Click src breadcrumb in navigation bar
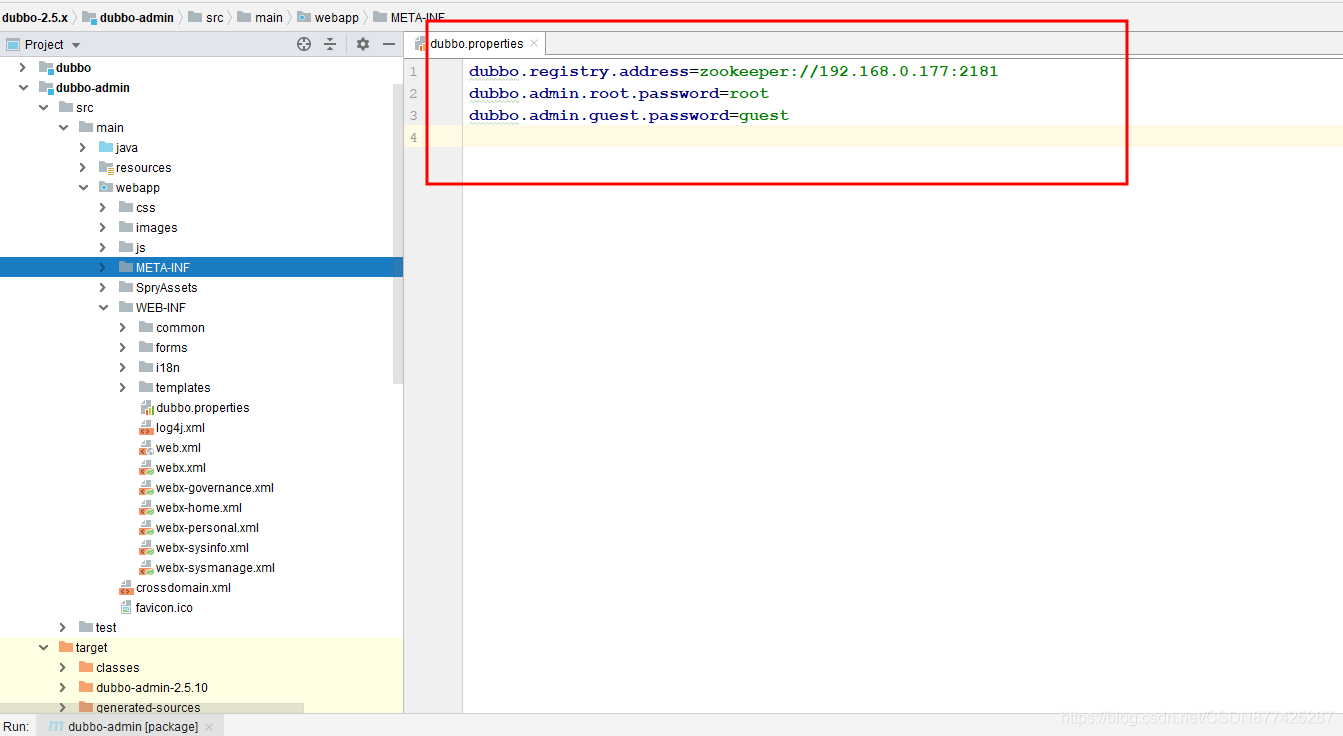The width and height of the screenshot is (1343, 736). (x=207, y=17)
